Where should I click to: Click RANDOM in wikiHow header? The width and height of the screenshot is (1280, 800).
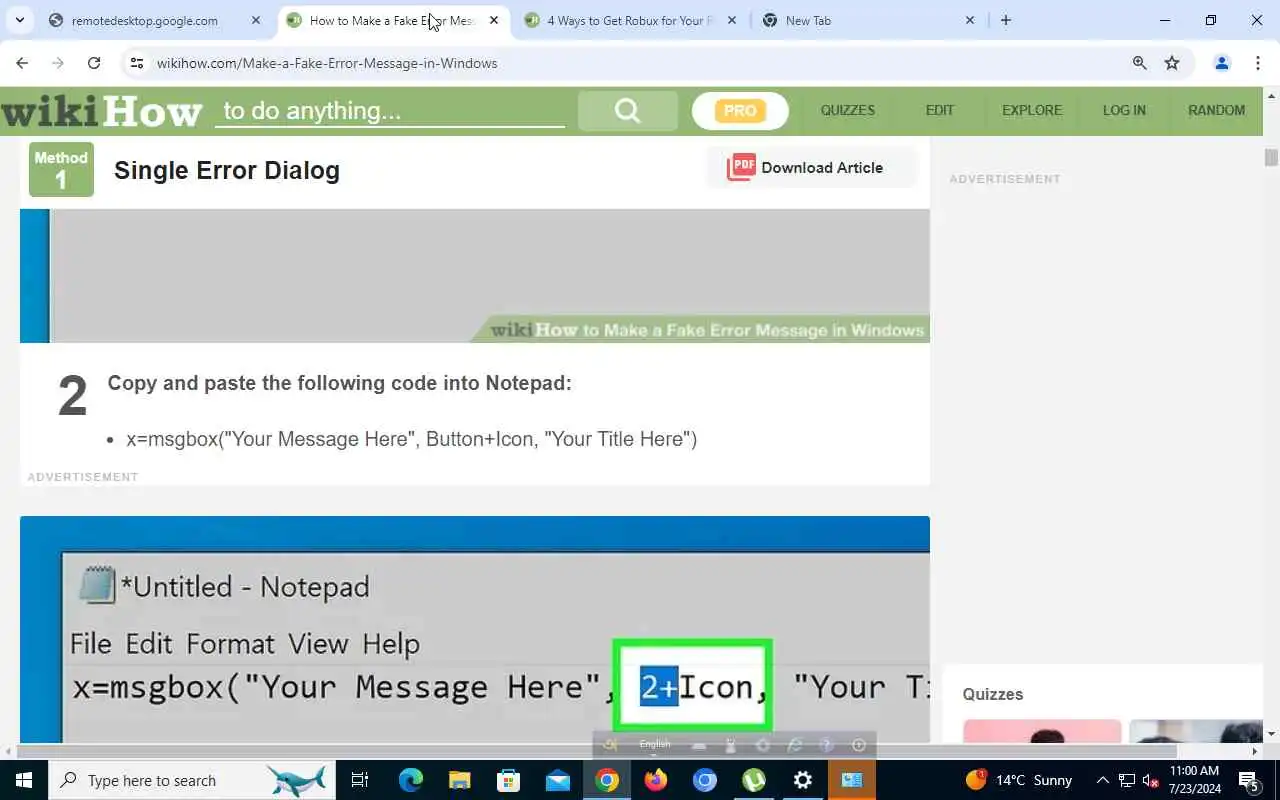coord(1216,110)
